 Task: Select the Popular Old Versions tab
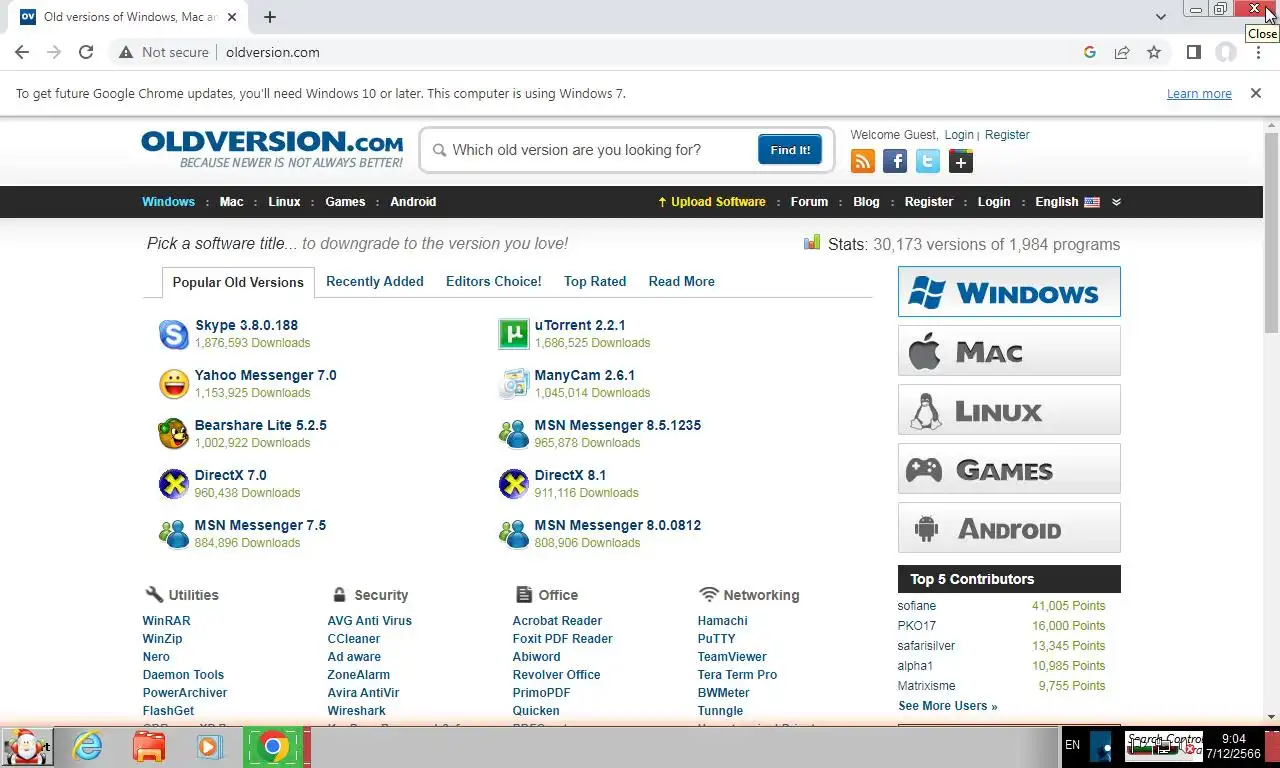[238, 282]
